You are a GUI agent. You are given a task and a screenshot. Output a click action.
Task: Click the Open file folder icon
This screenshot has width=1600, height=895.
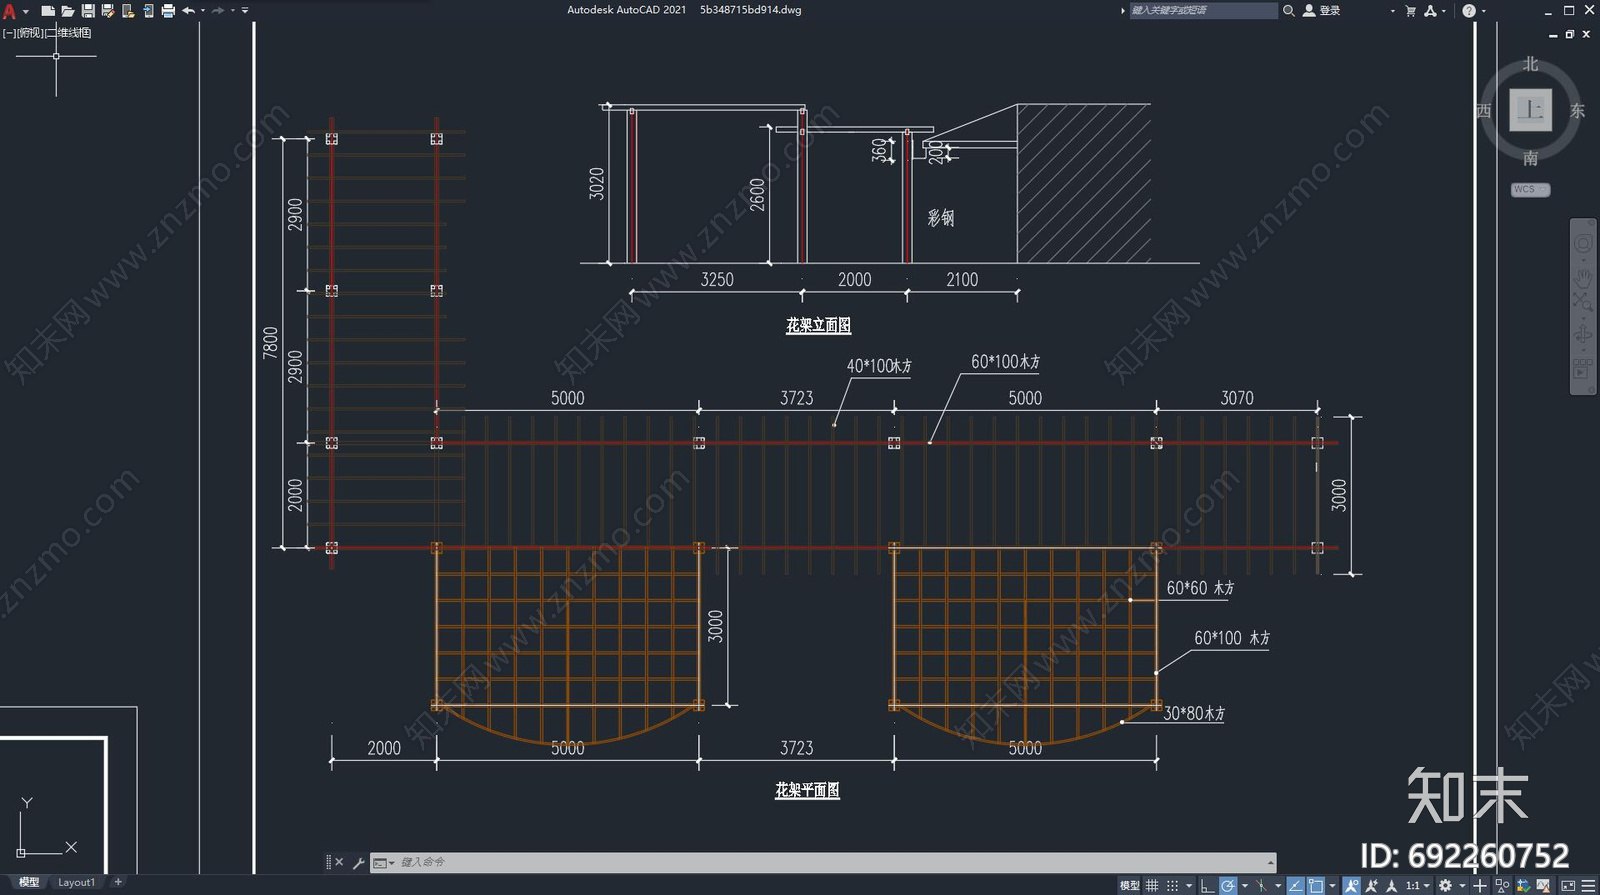pyautogui.click(x=68, y=11)
